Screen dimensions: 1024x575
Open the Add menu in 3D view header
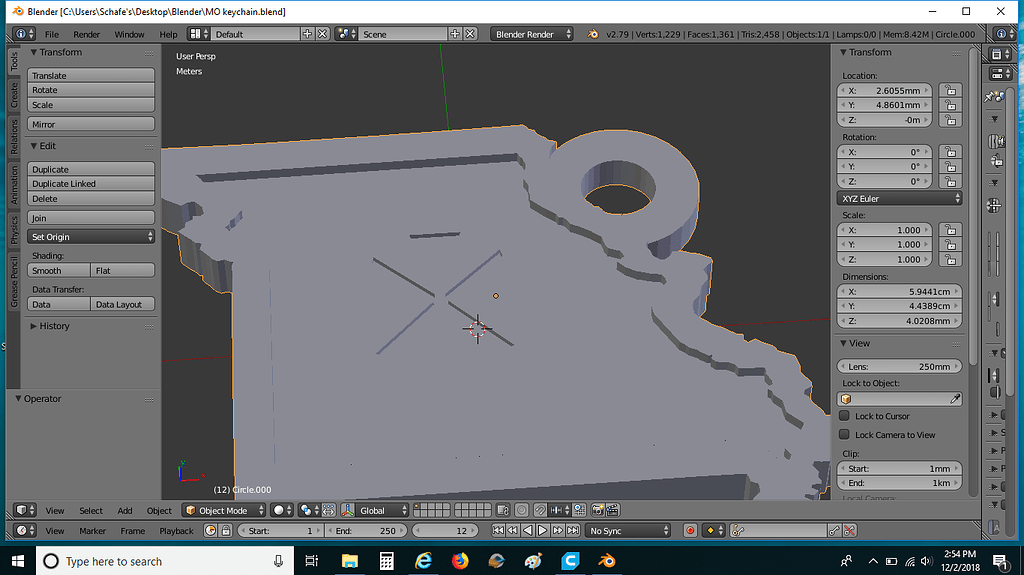coord(125,511)
